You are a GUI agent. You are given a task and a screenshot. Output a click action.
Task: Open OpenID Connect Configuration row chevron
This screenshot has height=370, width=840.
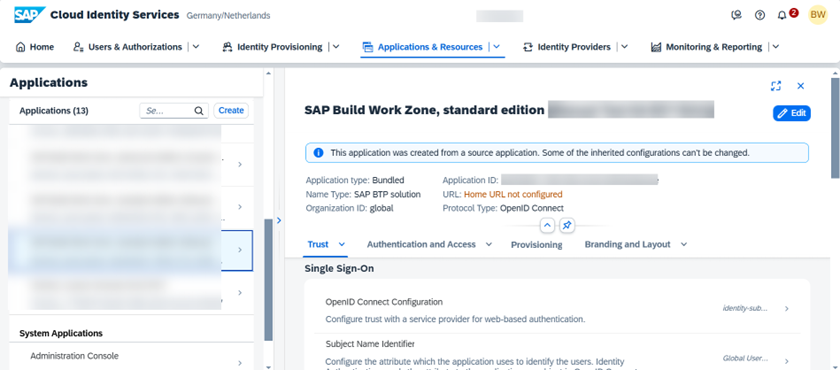point(786,309)
